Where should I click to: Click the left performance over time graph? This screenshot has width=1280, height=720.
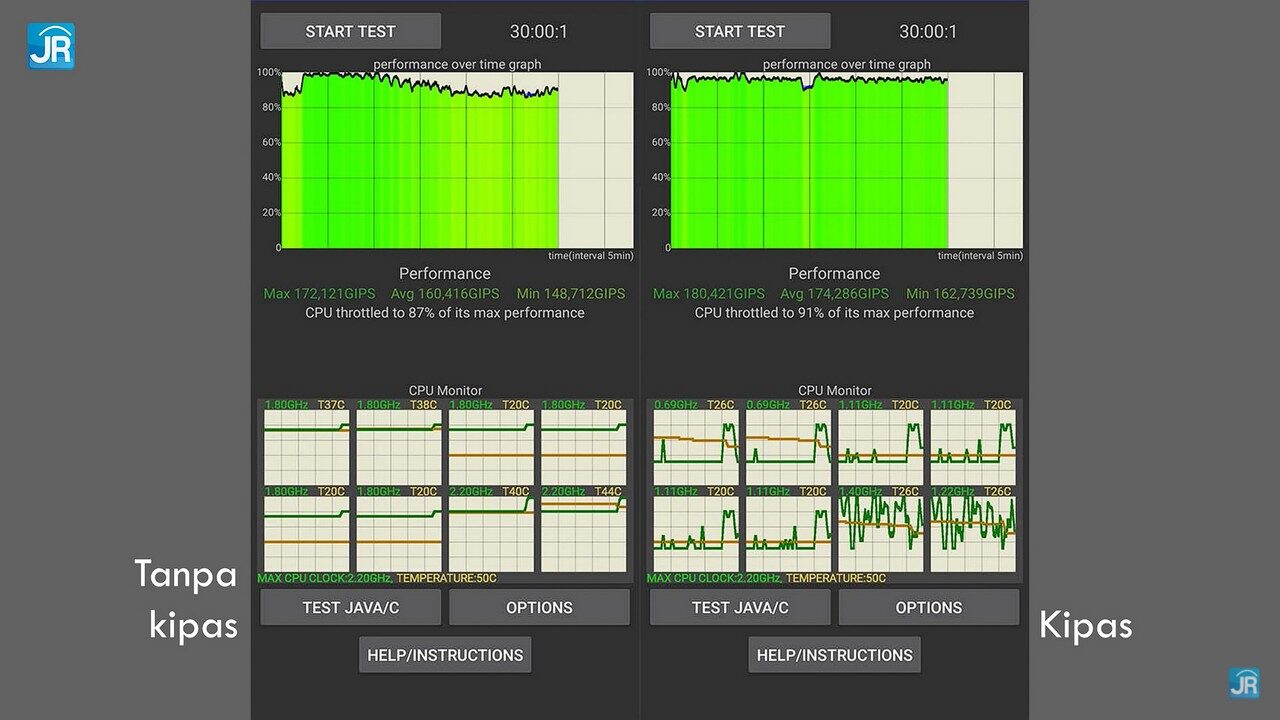point(445,160)
